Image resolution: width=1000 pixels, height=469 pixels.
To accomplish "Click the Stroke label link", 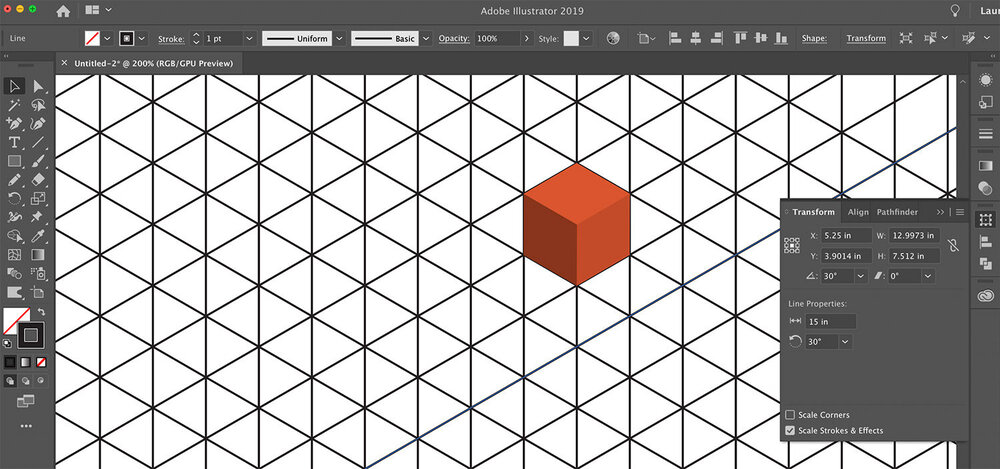I will 171,39.
